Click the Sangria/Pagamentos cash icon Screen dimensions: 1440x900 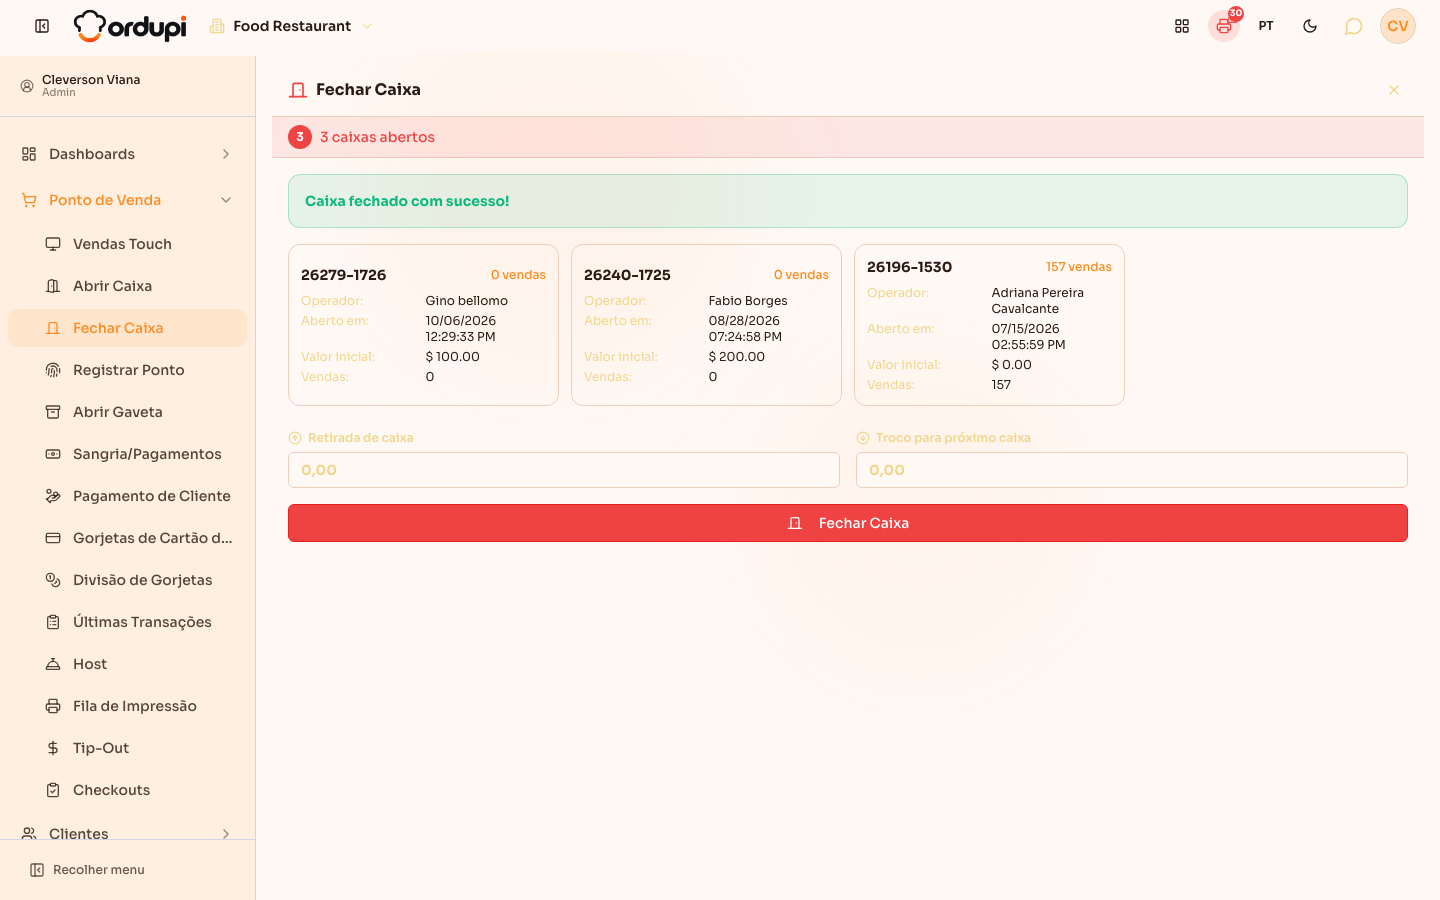(53, 454)
